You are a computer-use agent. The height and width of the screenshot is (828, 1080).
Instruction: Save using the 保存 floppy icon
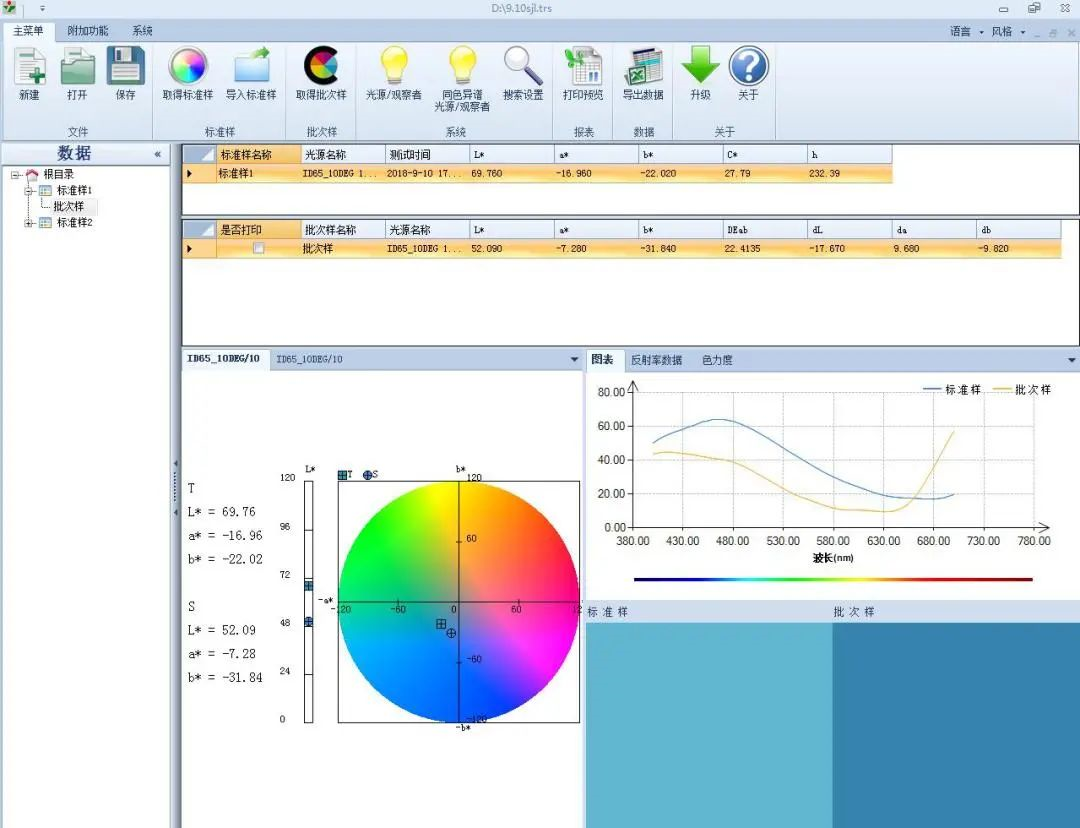click(125, 68)
